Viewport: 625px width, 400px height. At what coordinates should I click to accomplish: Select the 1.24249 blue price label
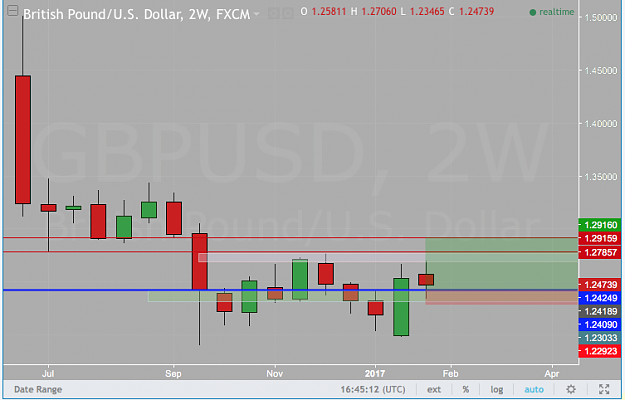coord(600,298)
